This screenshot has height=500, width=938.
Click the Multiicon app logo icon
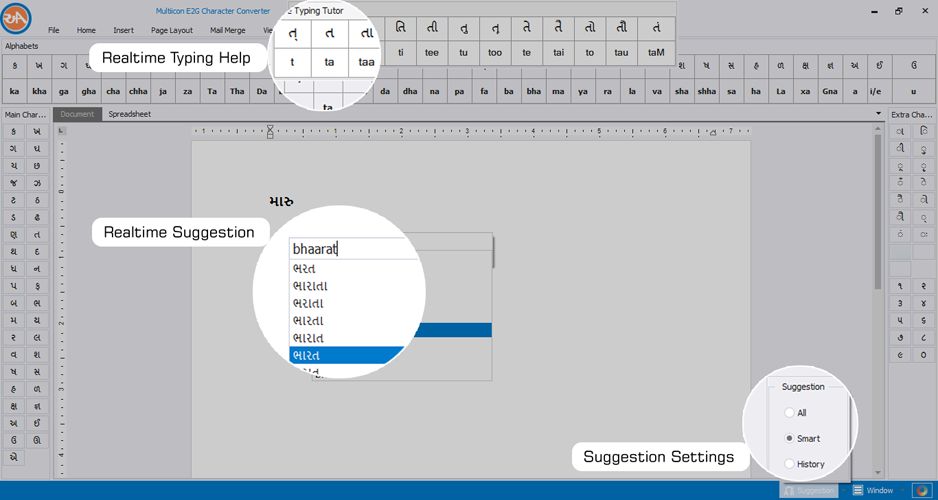click(x=16, y=19)
